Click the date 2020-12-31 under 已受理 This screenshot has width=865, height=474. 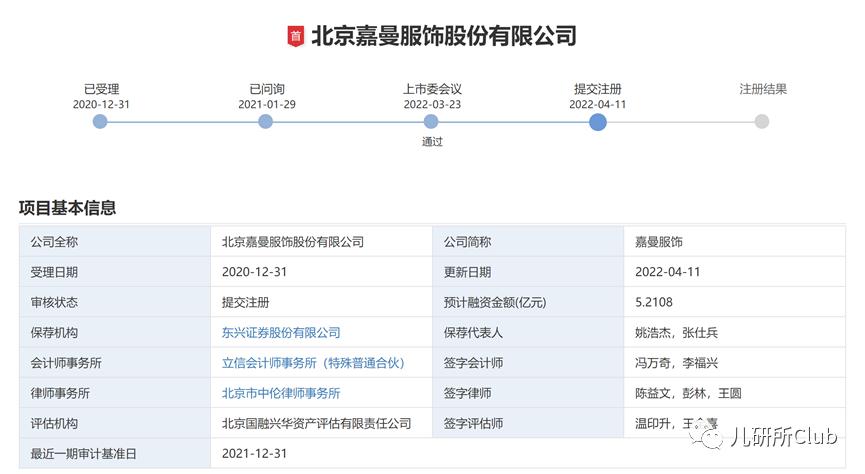(x=101, y=104)
